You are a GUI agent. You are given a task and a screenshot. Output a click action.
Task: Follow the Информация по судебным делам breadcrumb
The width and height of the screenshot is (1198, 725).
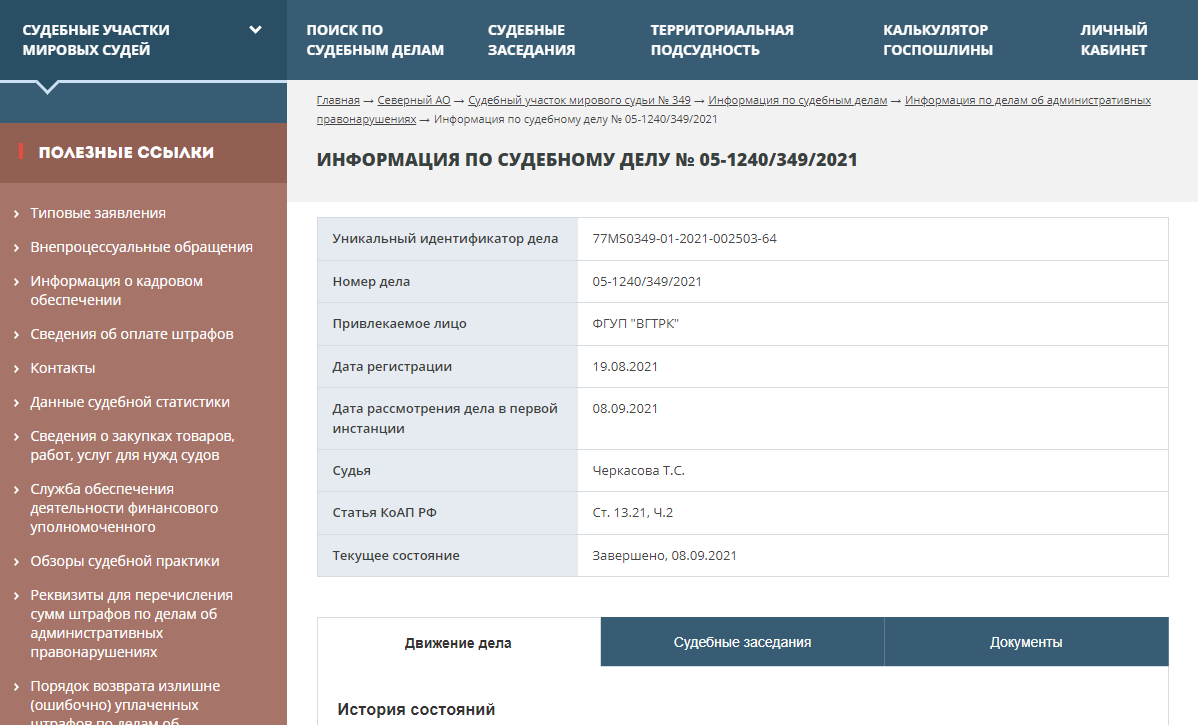(797, 100)
